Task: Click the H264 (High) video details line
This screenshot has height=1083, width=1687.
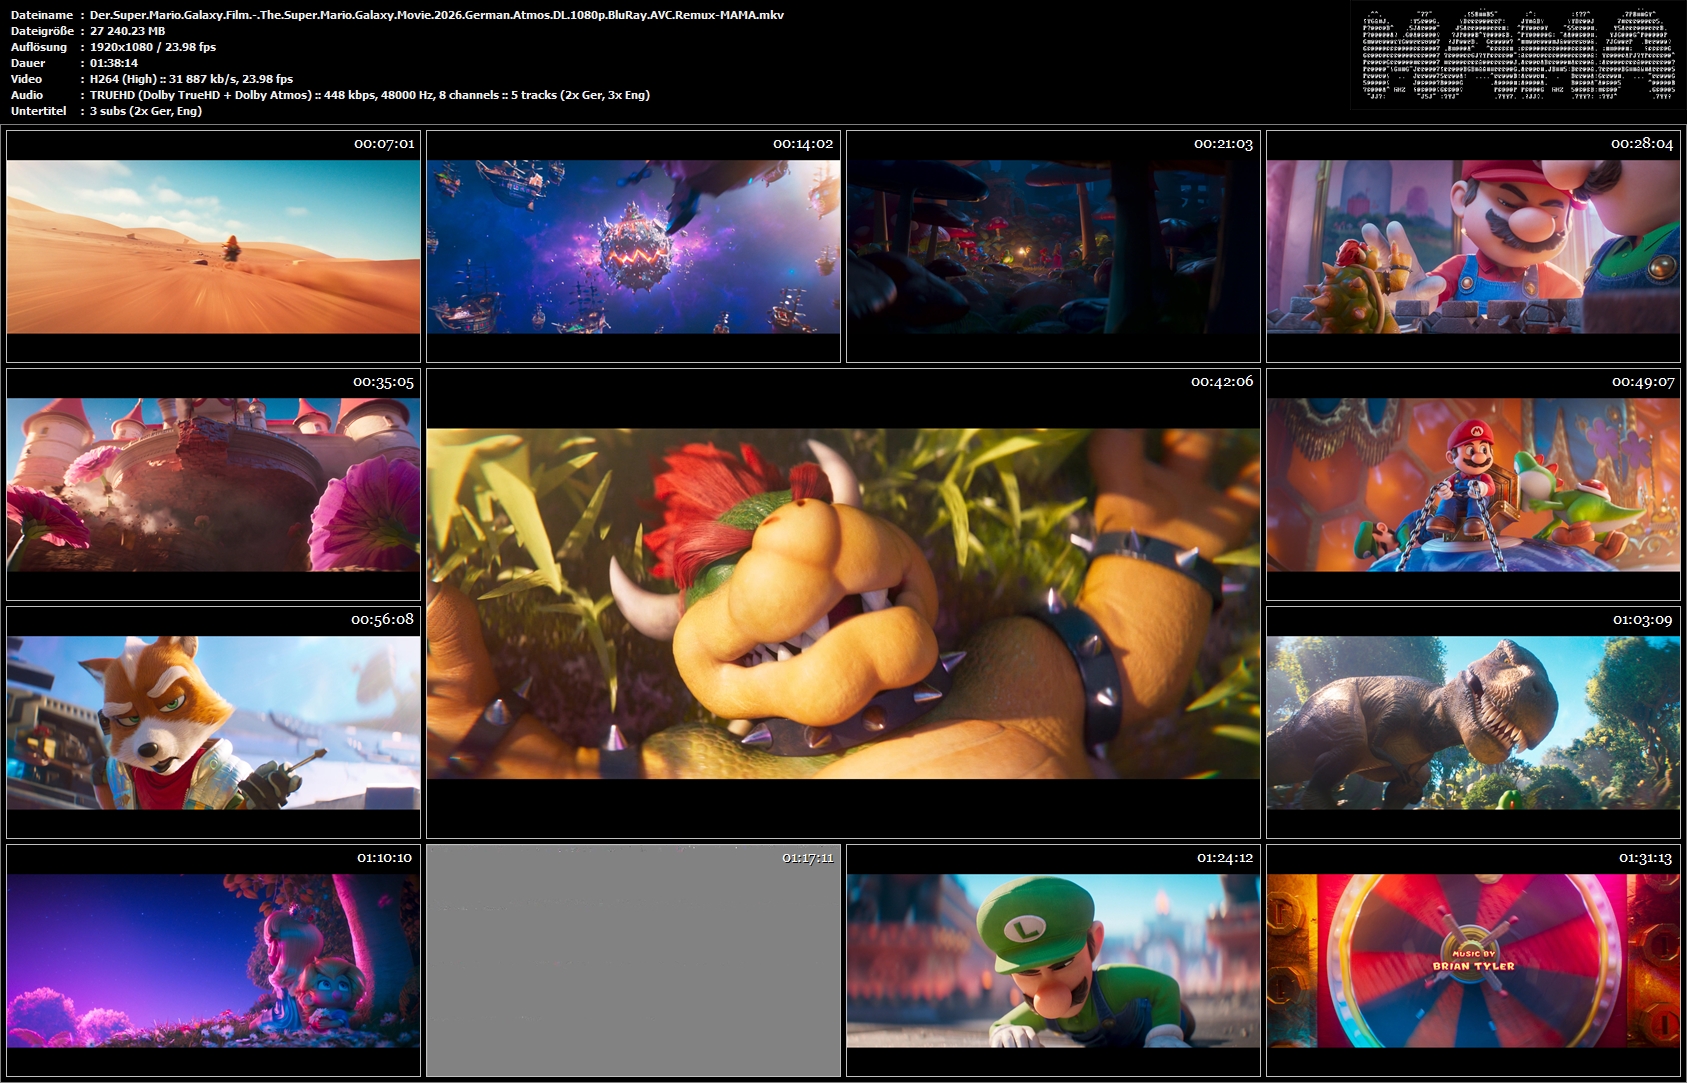Action: click(192, 79)
